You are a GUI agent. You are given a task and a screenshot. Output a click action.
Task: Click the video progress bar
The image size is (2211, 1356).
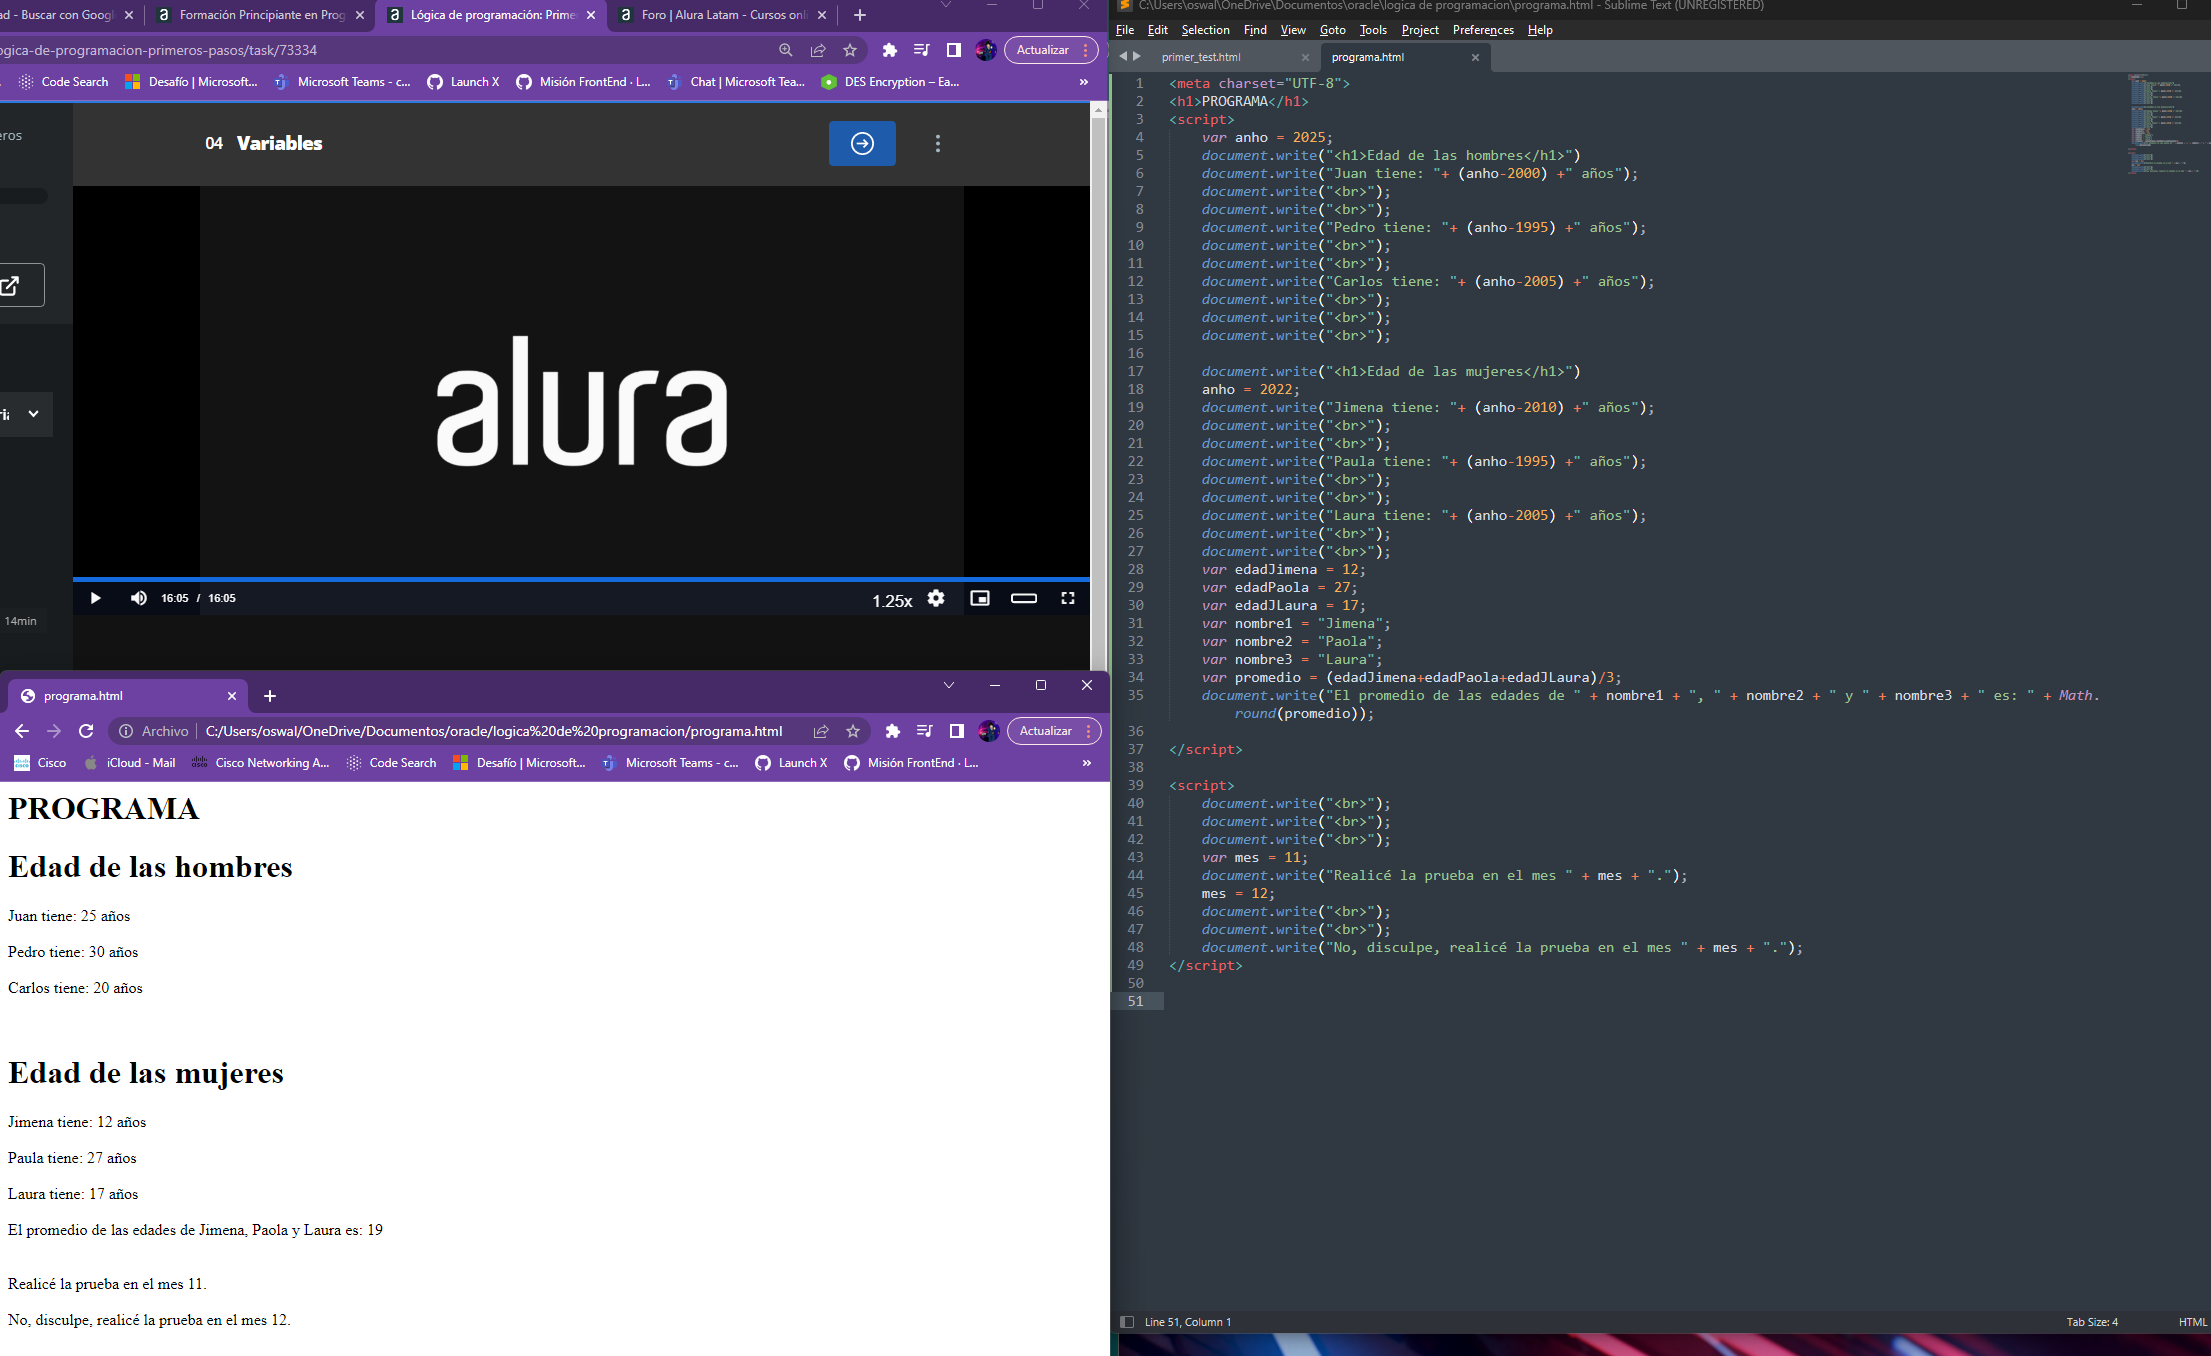click(x=581, y=579)
